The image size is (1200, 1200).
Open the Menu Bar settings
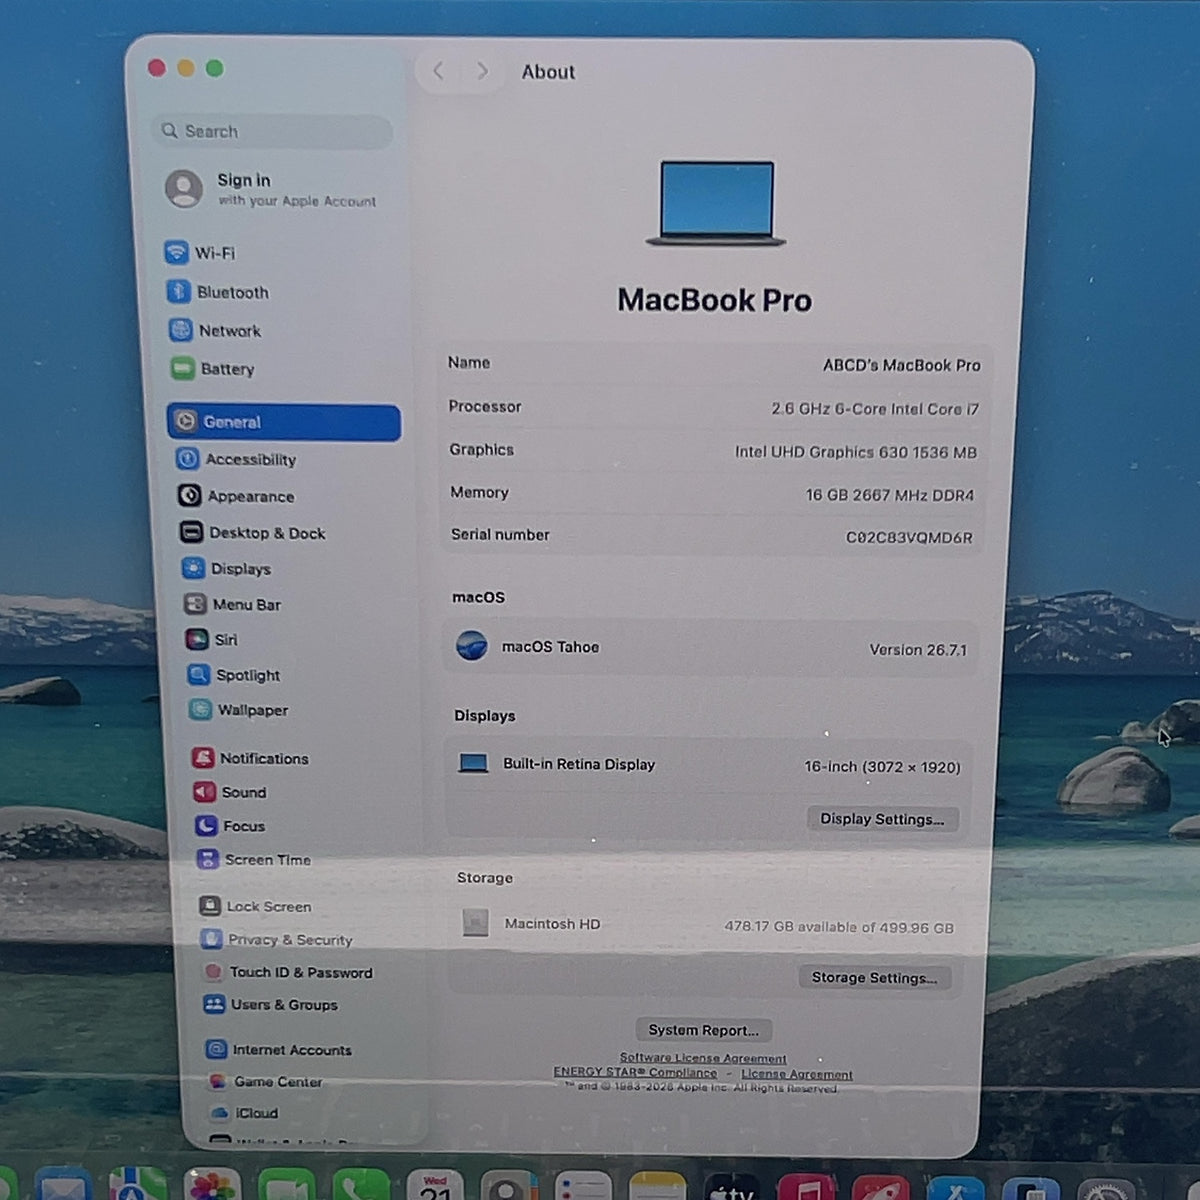click(232, 604)
